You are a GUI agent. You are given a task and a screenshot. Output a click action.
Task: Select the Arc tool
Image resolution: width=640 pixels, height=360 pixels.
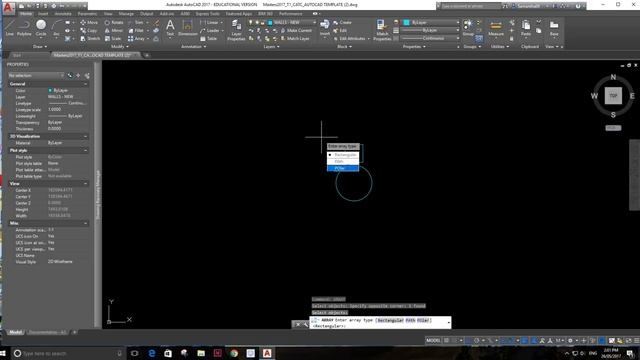[56, 28]
